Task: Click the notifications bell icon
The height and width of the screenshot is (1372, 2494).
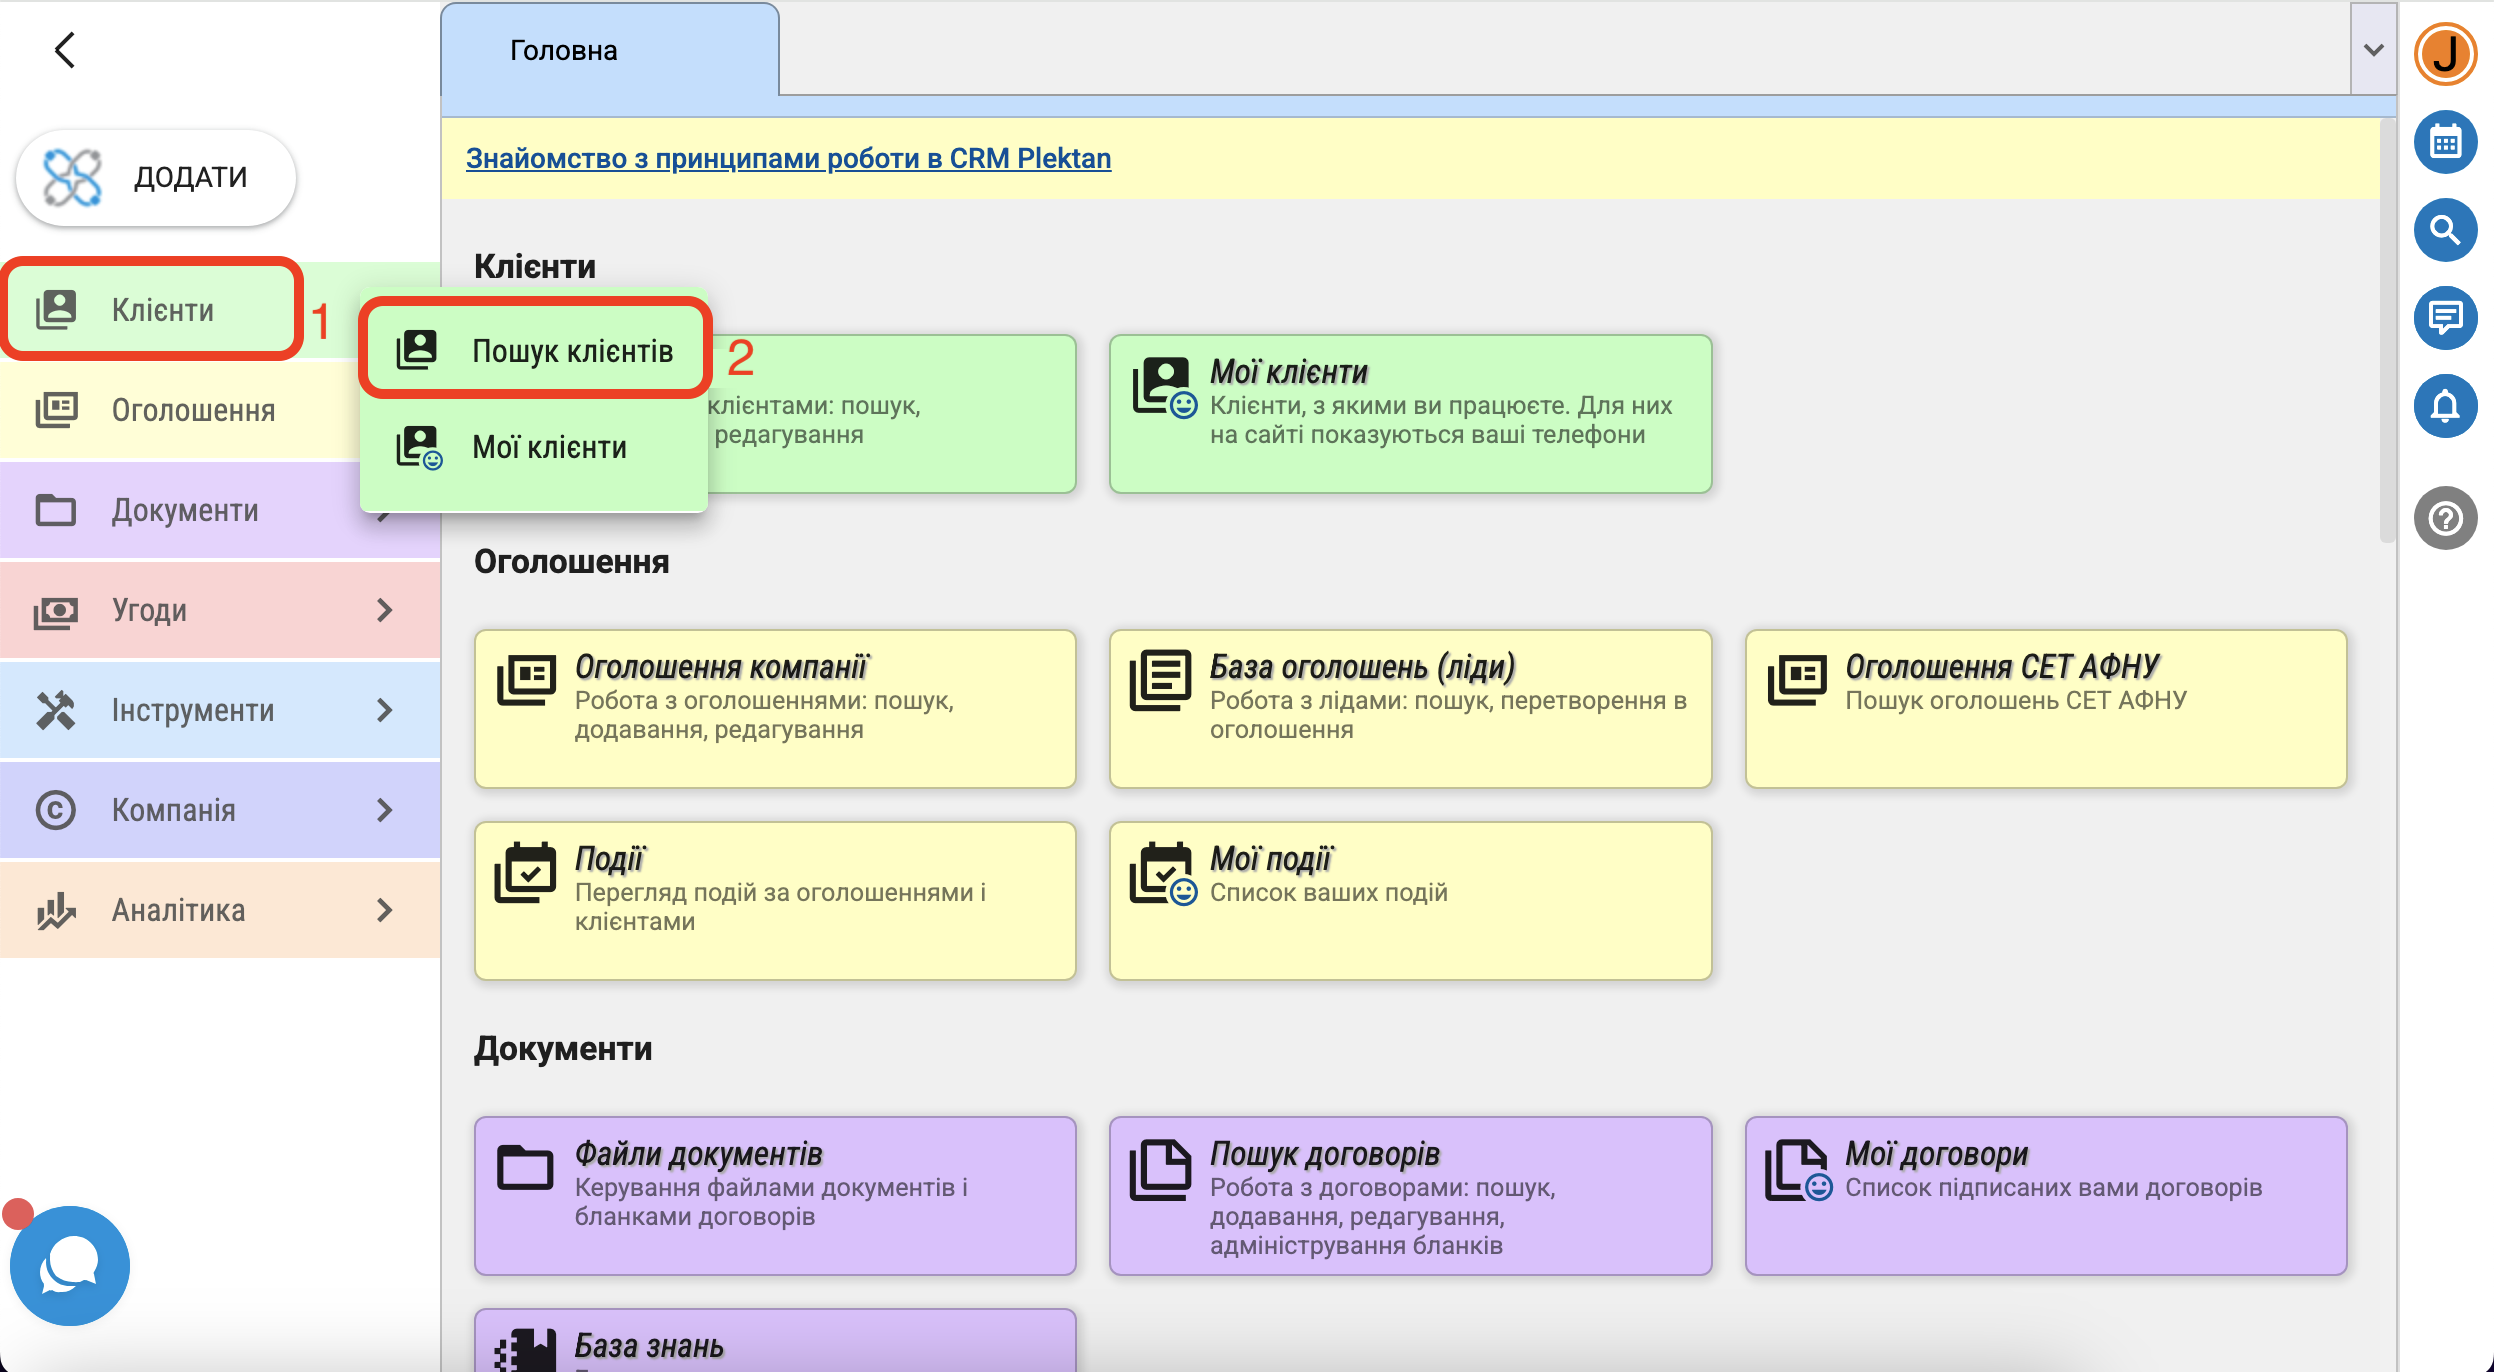Action: pyautogui.click(x=2445, y=406)
